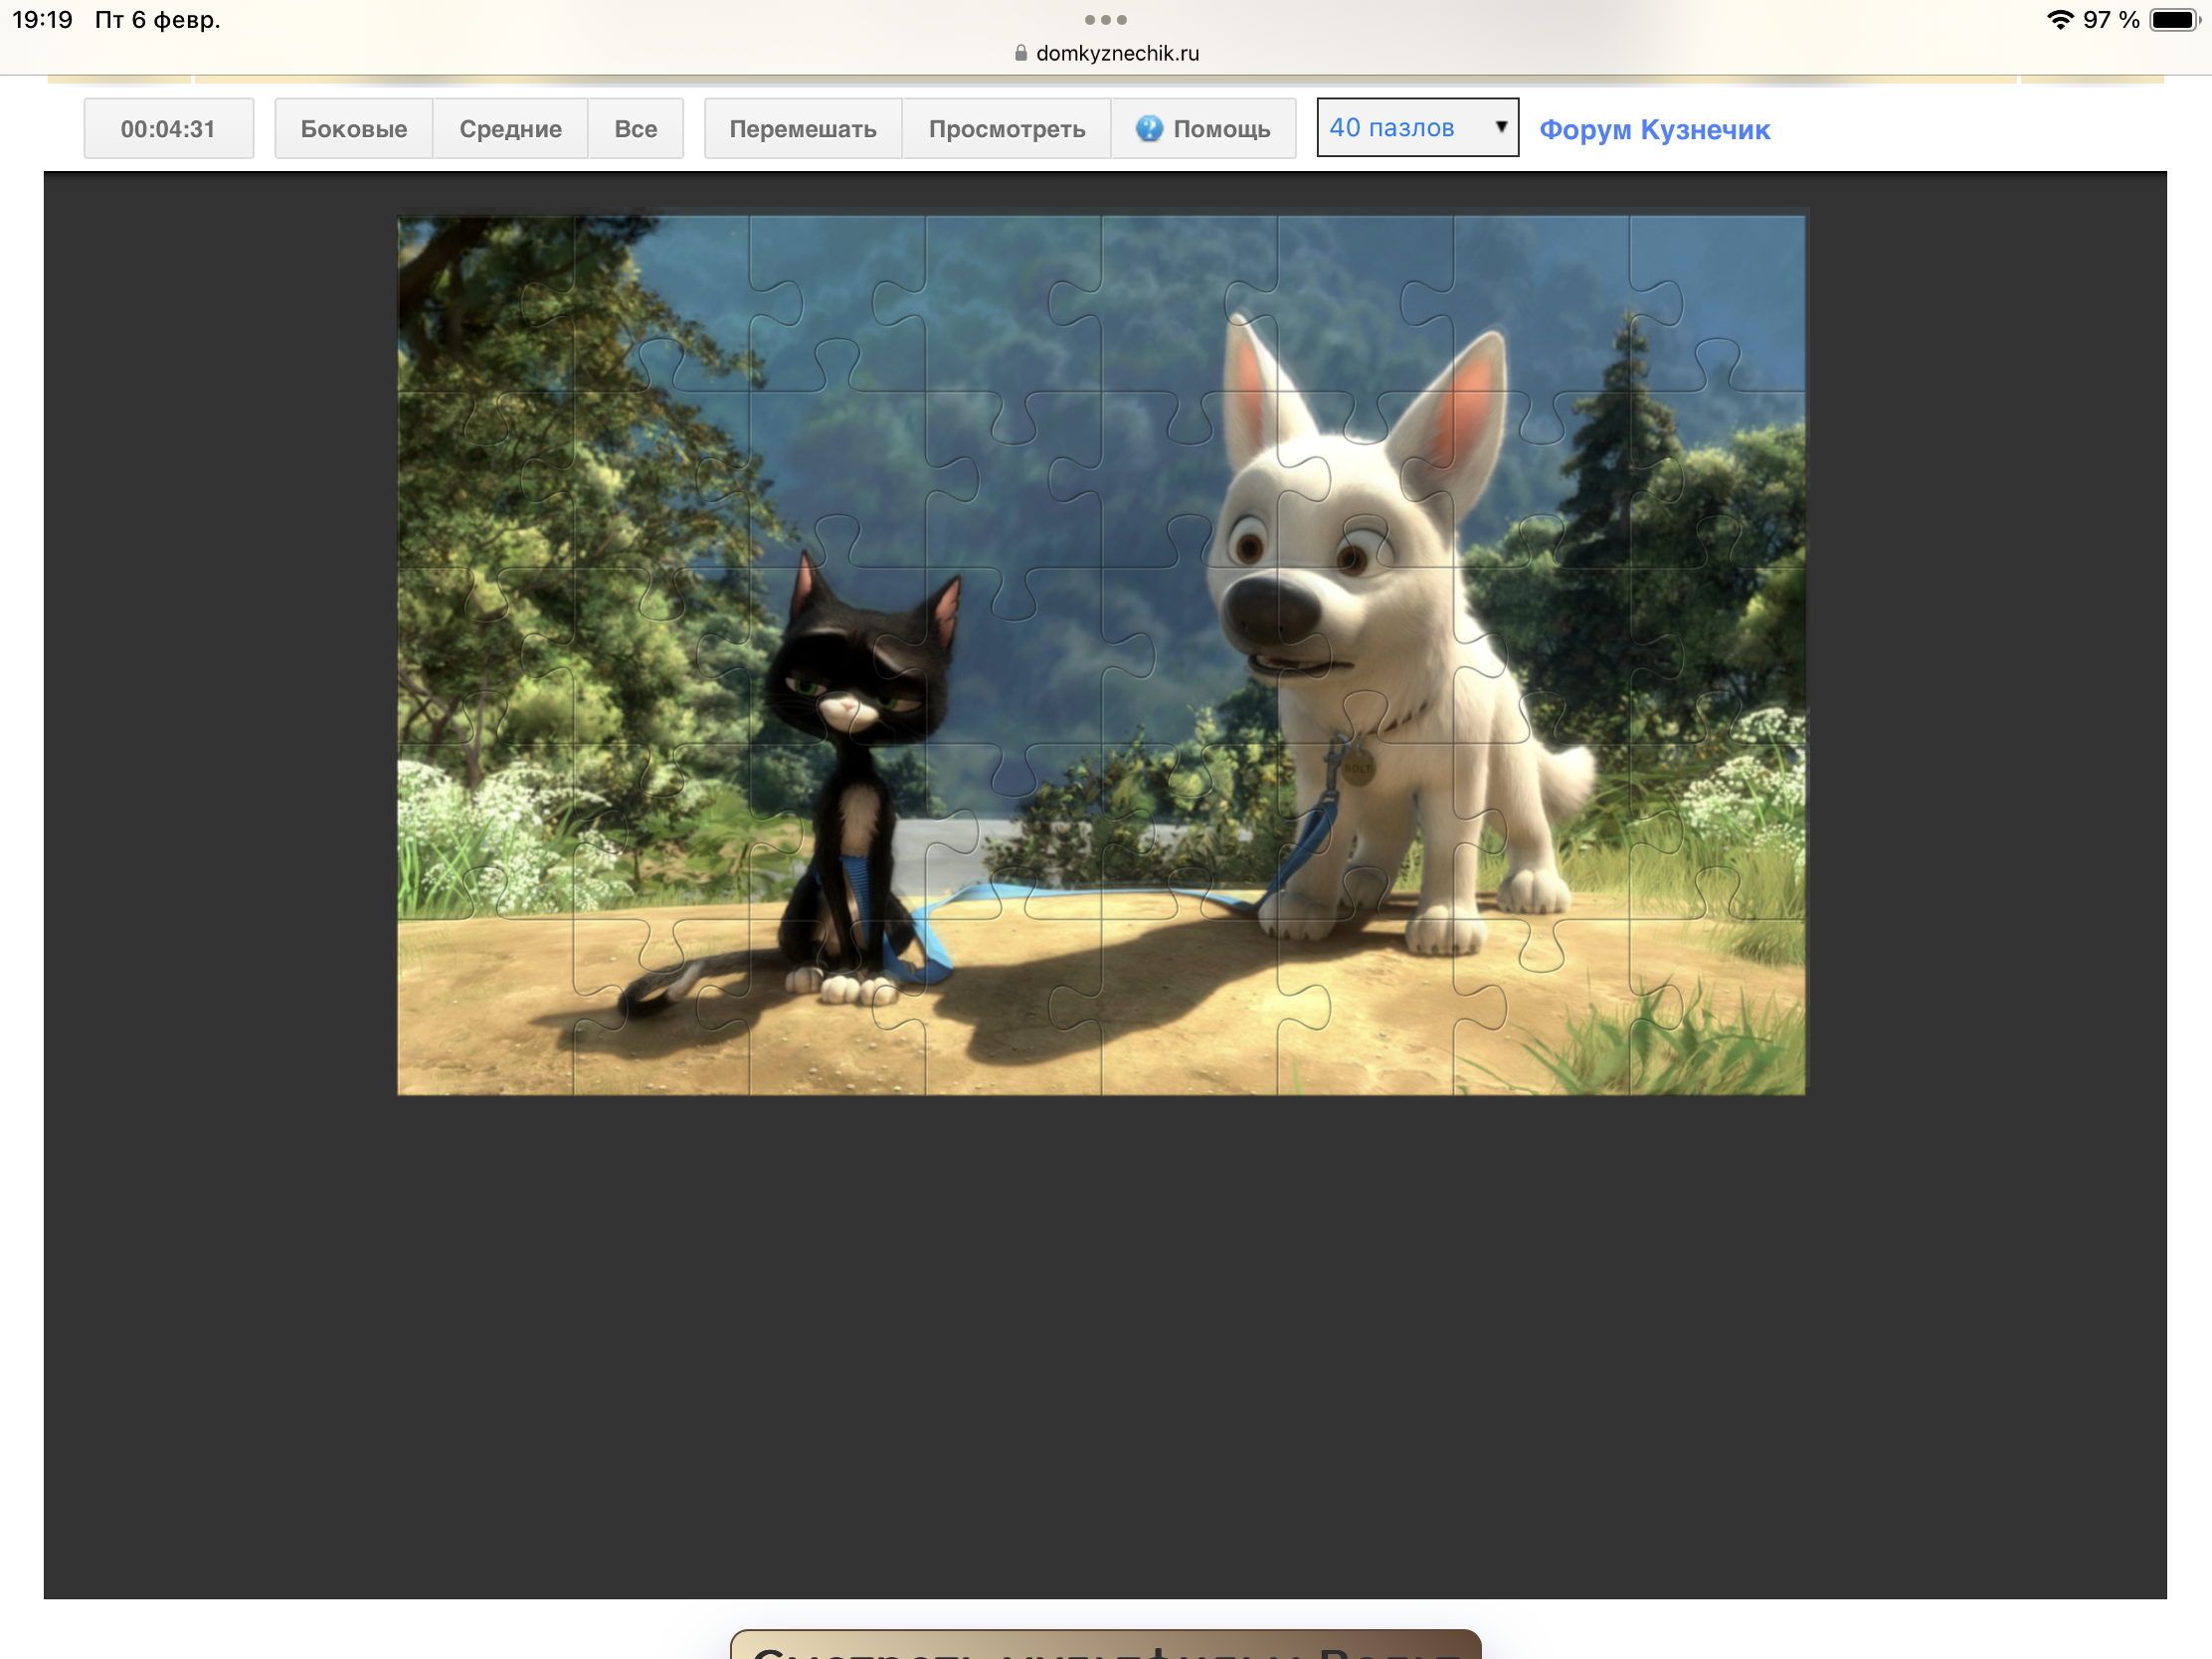Tap the three-dot multitasking icon at top
Viewport: 2212px width, 1659px height.
point(1105,19)
